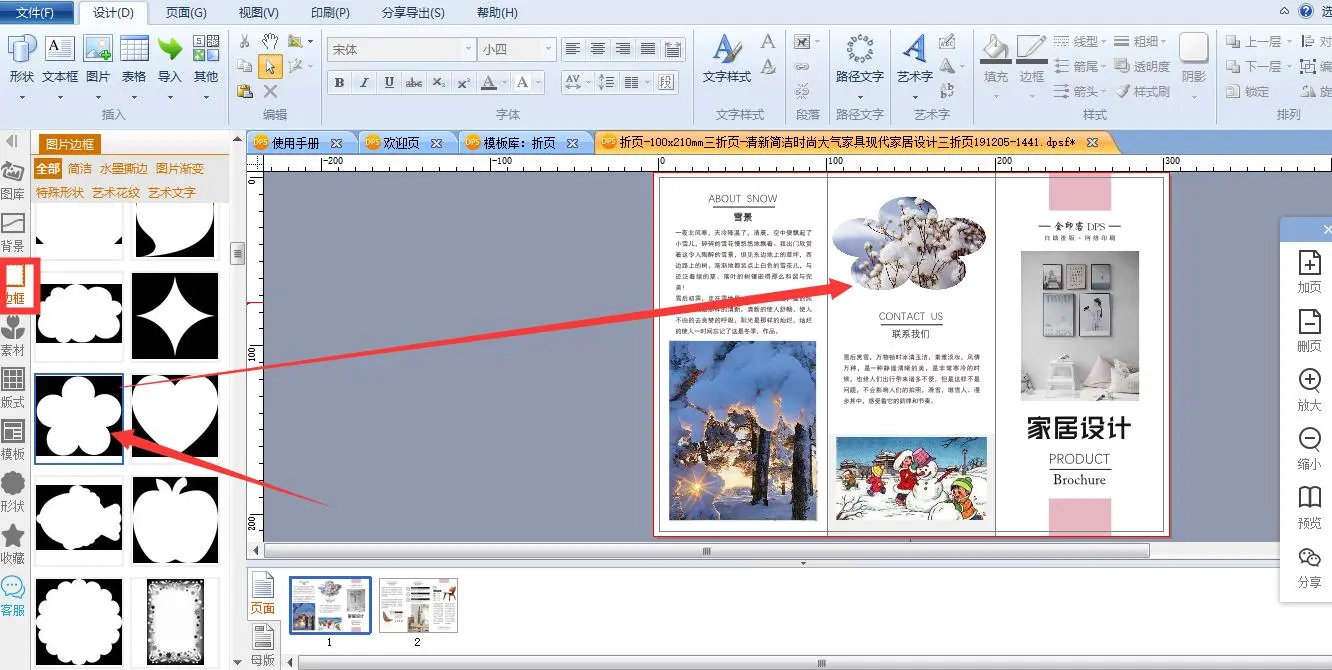Click the 加页 add page icon
The width and height of the screenshot is (1332, 670).
[1309, 270]
